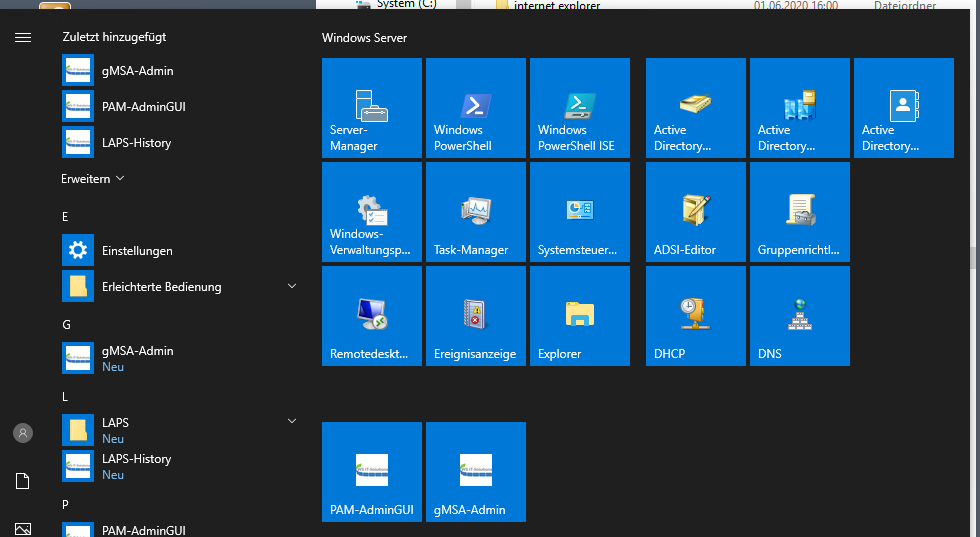Screen dimensions: 980x537
Task: Expand the LAPS folder chevron
Action: pos(291,421)
